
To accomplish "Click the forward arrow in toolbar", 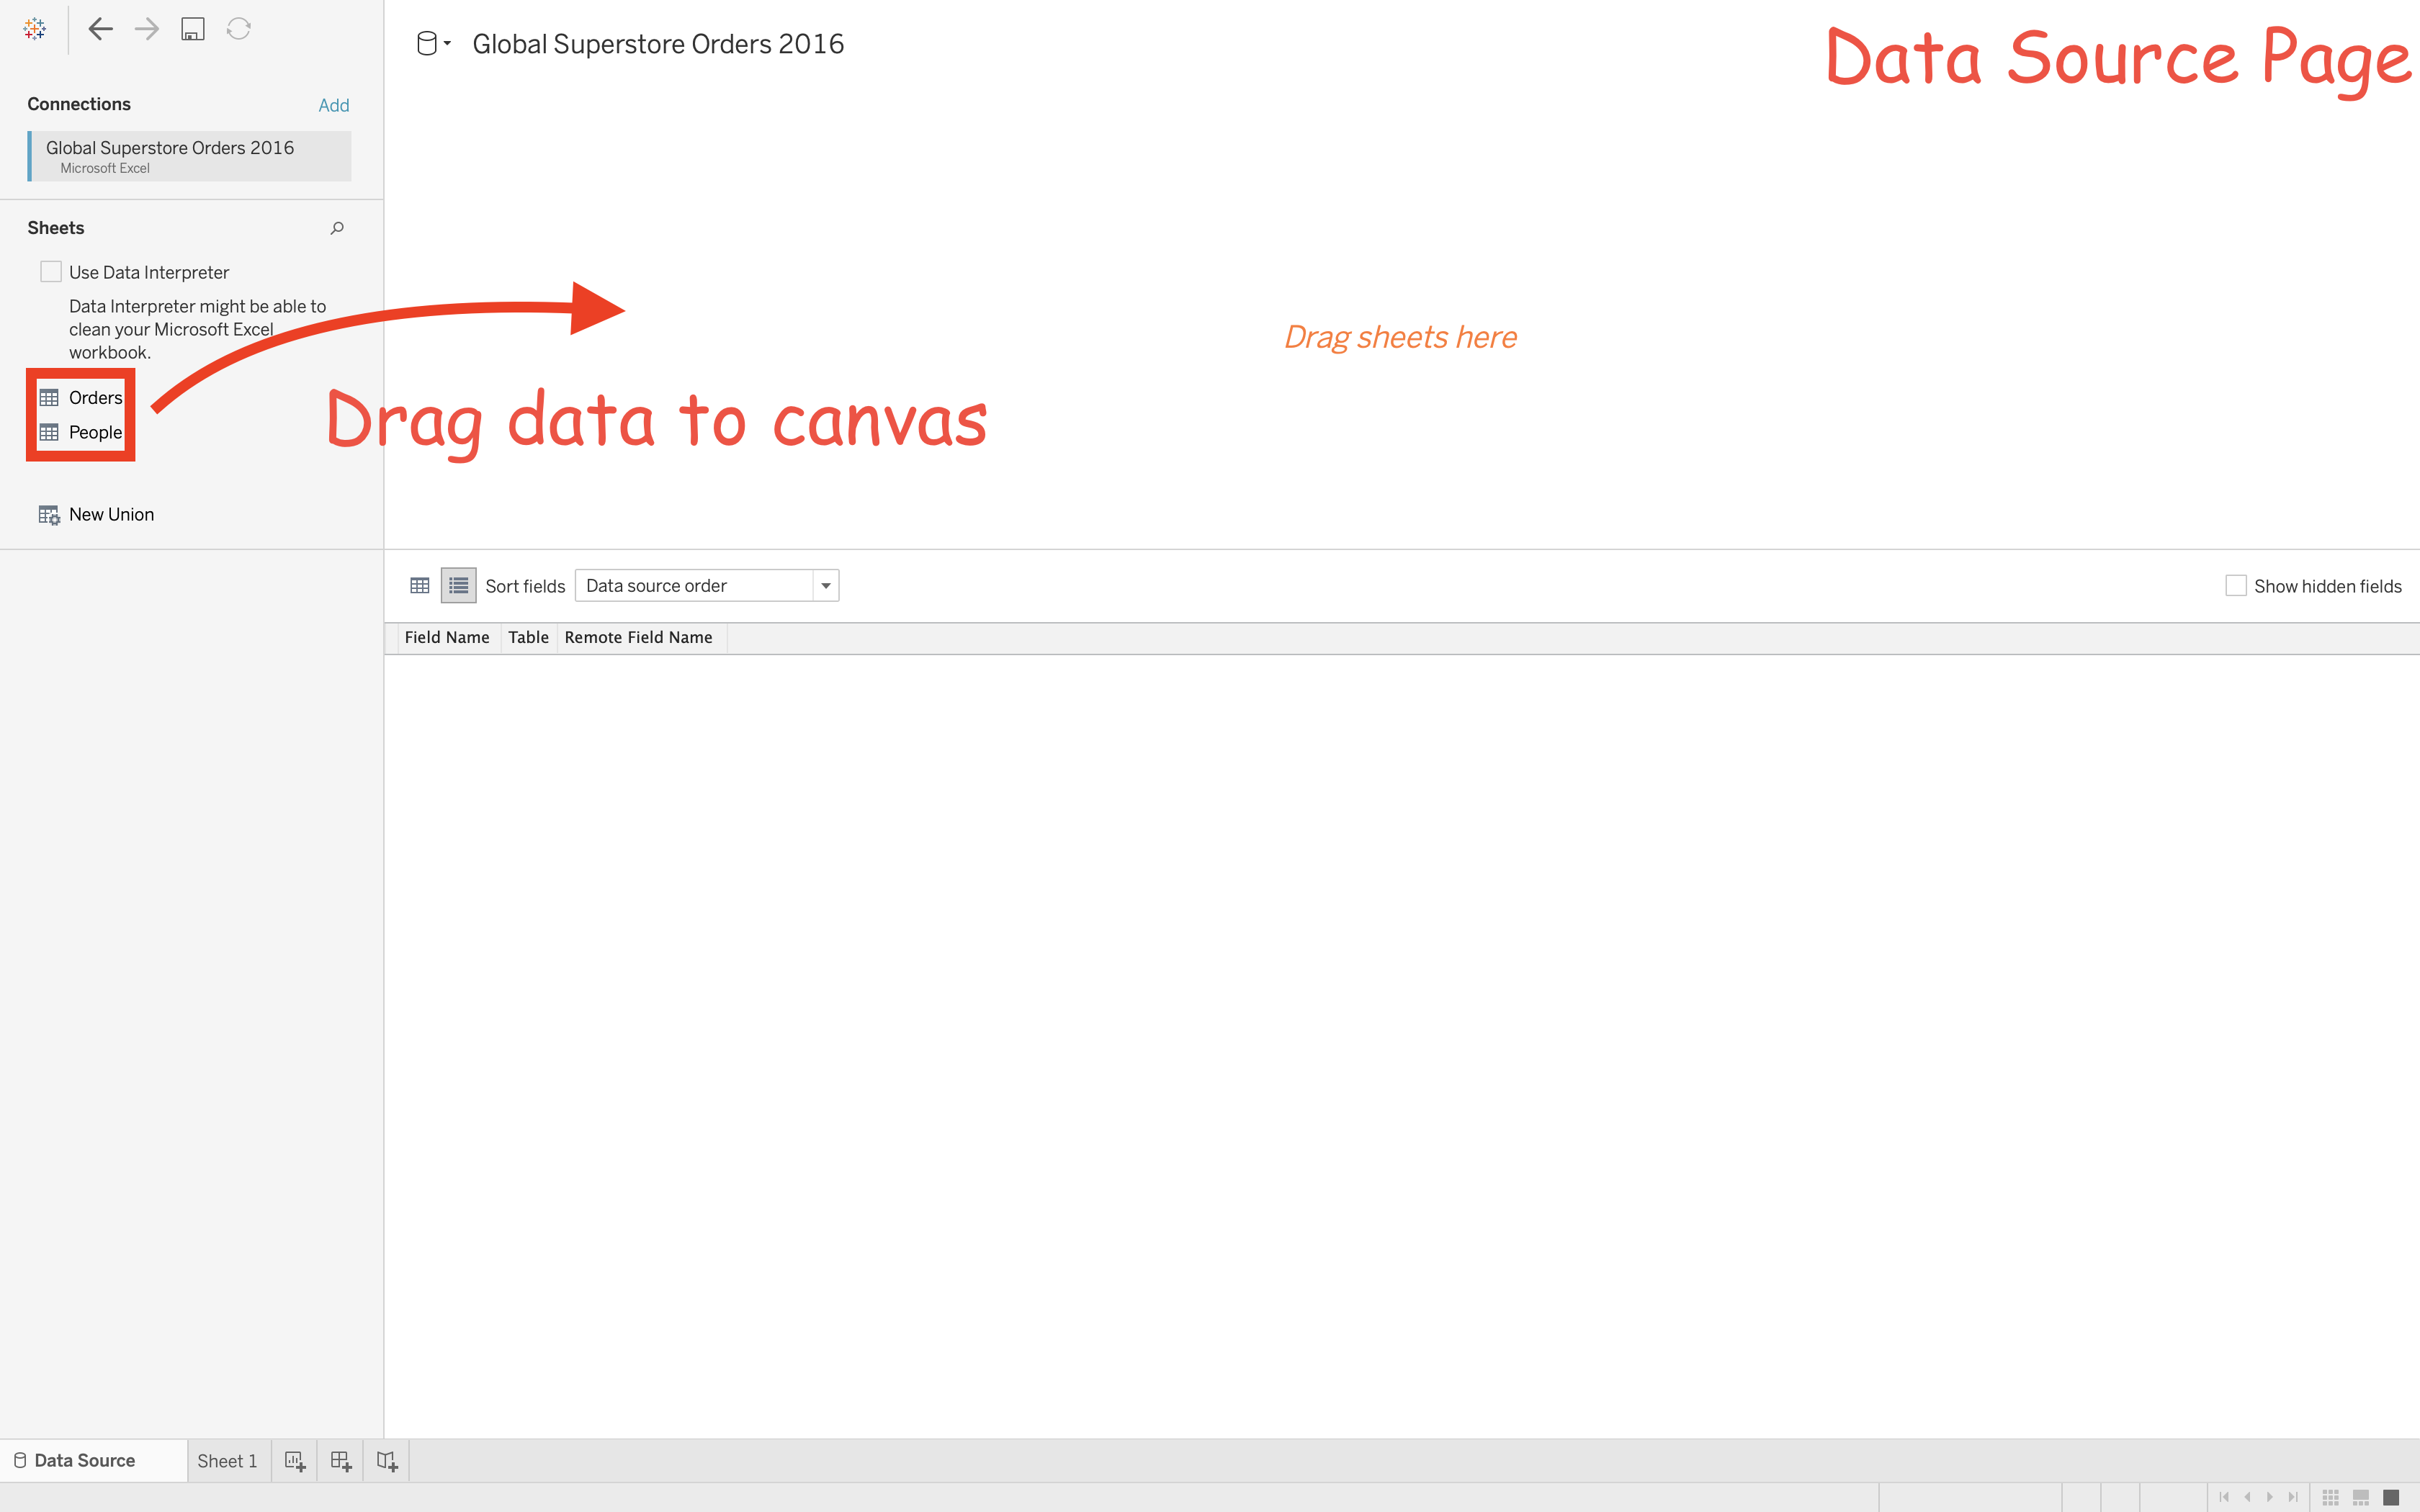I will point(147,29).
